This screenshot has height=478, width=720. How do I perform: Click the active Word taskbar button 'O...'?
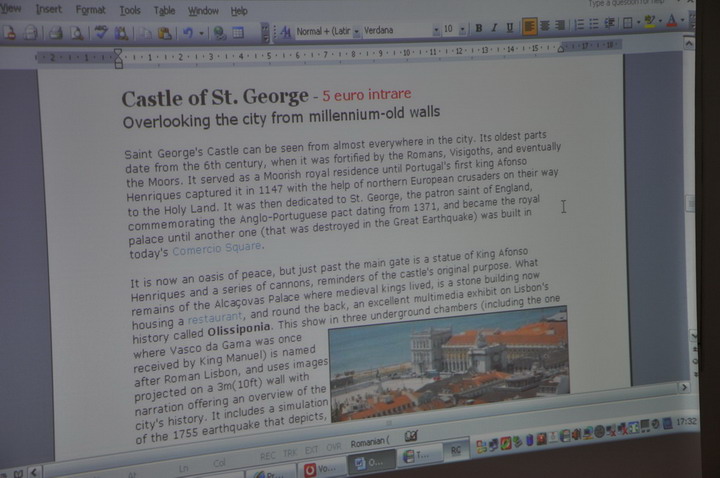tap(371, 462)
